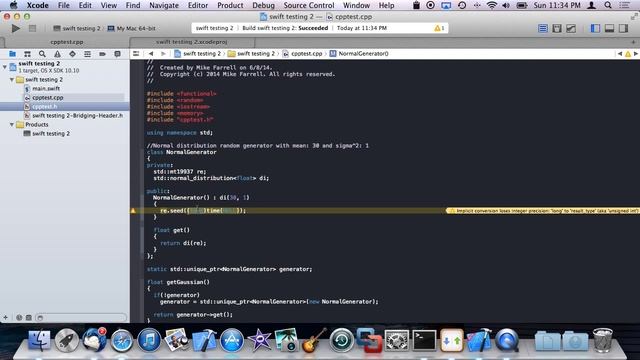Image resolution: width=640 pixels, height=360 pixels.
Task: Show only source-controlled files
Action: [29, 317]
